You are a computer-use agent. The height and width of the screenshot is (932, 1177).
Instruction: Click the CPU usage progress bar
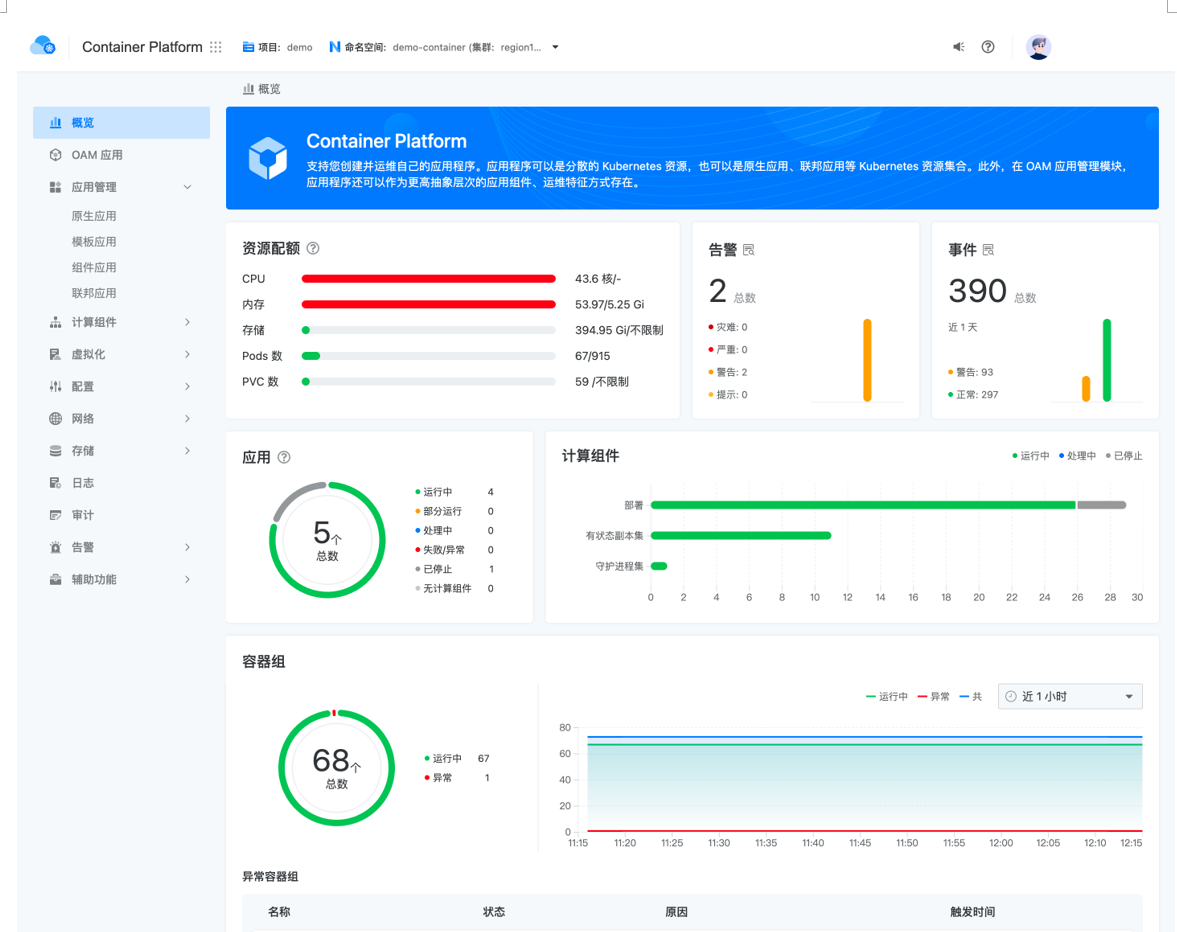point(428,278)
